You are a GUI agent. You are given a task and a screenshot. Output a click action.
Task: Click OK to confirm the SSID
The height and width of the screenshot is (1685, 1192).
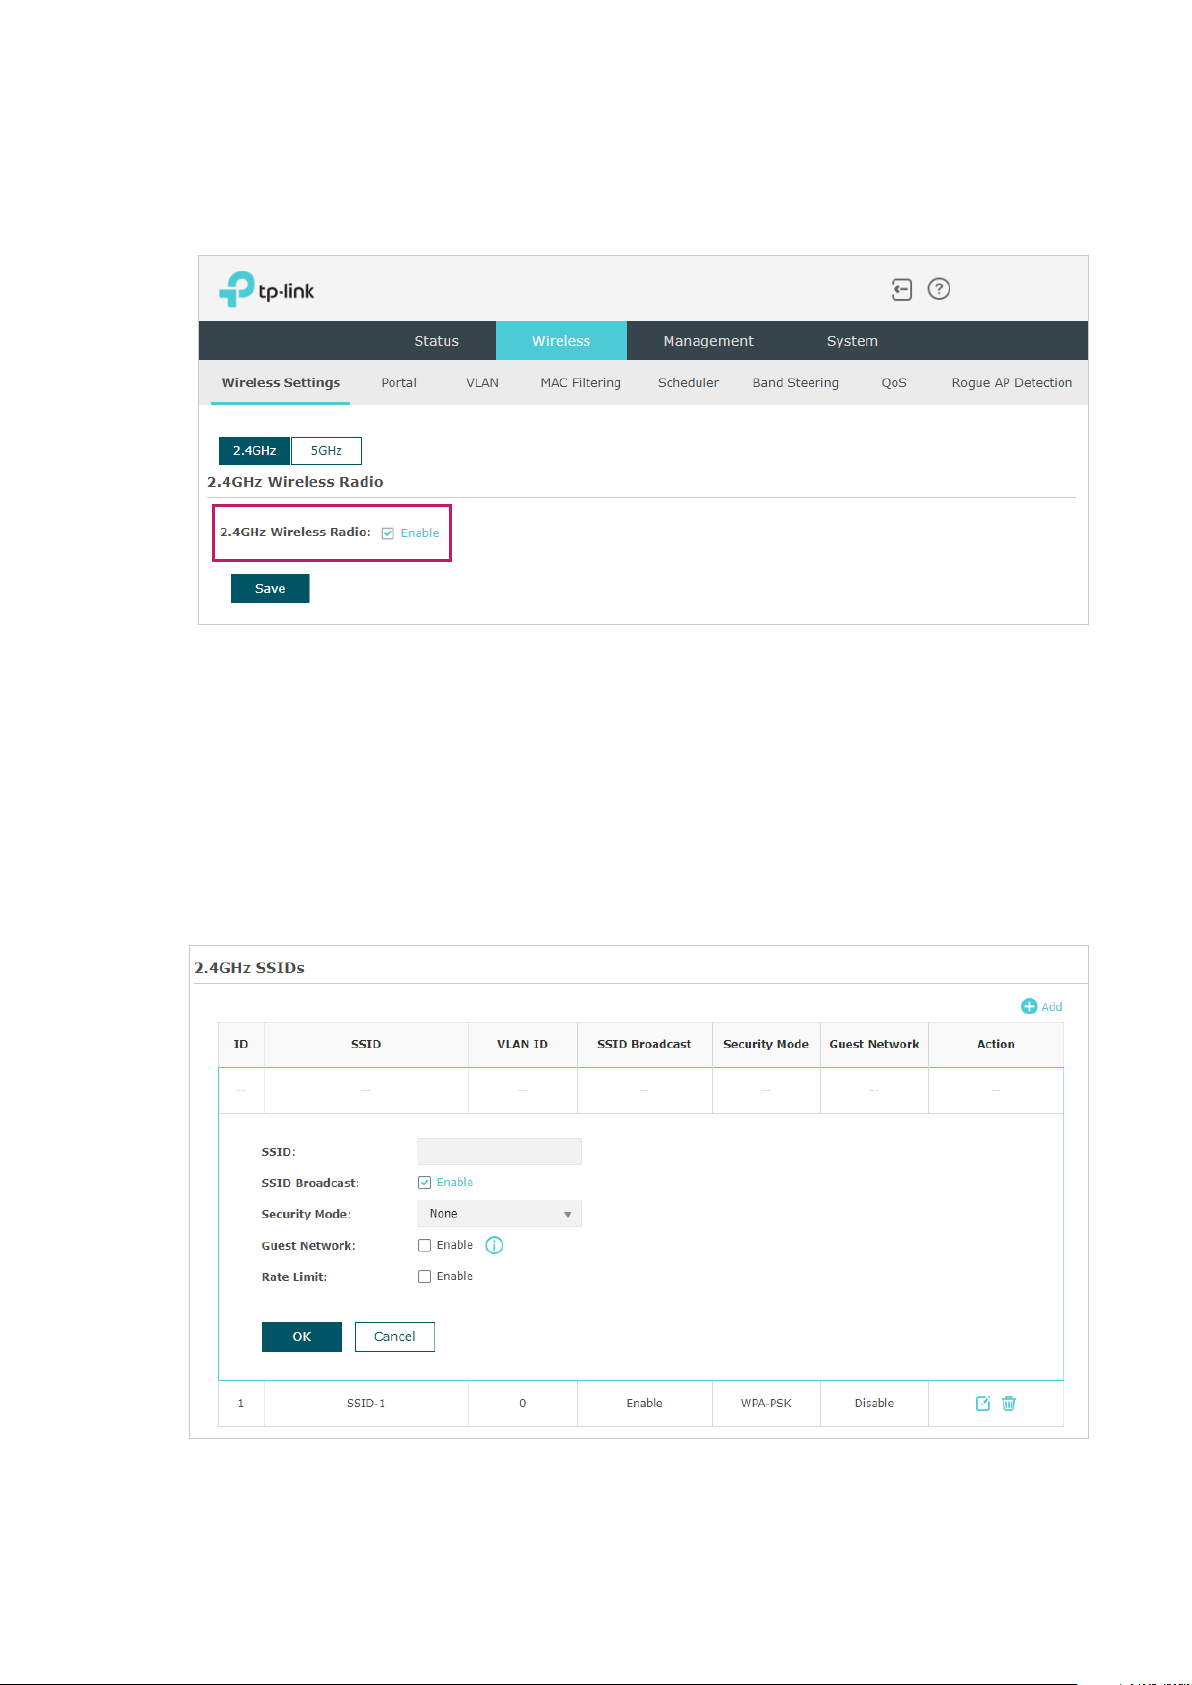[302, 1337]
